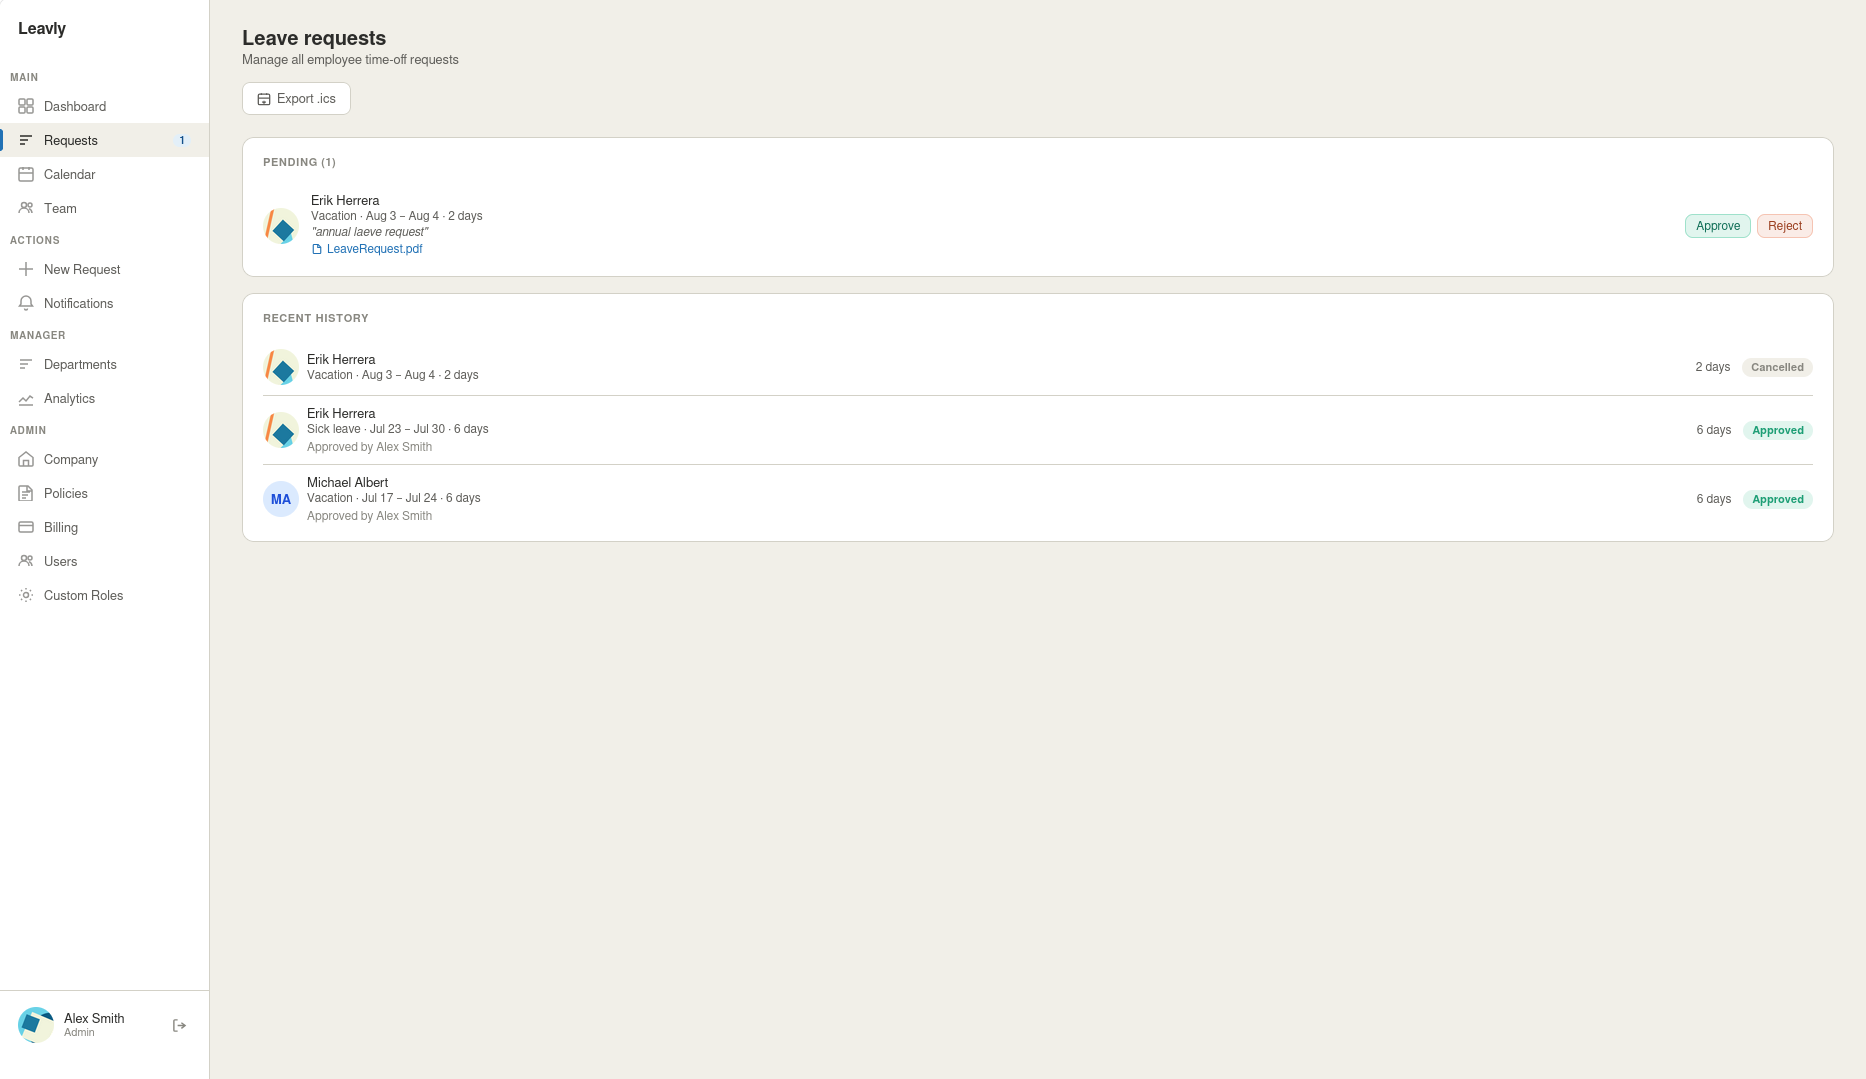1866x1079 pixels.
Task: Click the Calendar icon in sidebar
Action: coord(26,174)
